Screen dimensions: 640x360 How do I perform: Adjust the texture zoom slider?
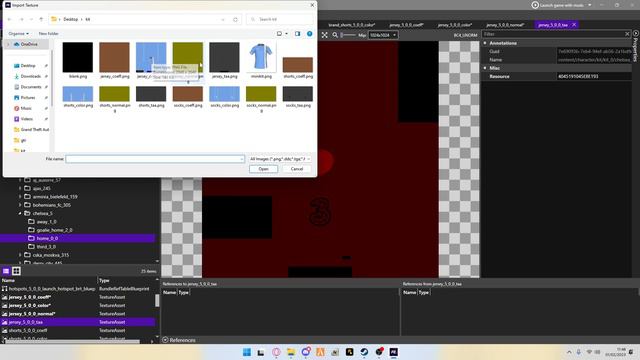[x=348, y=35]
